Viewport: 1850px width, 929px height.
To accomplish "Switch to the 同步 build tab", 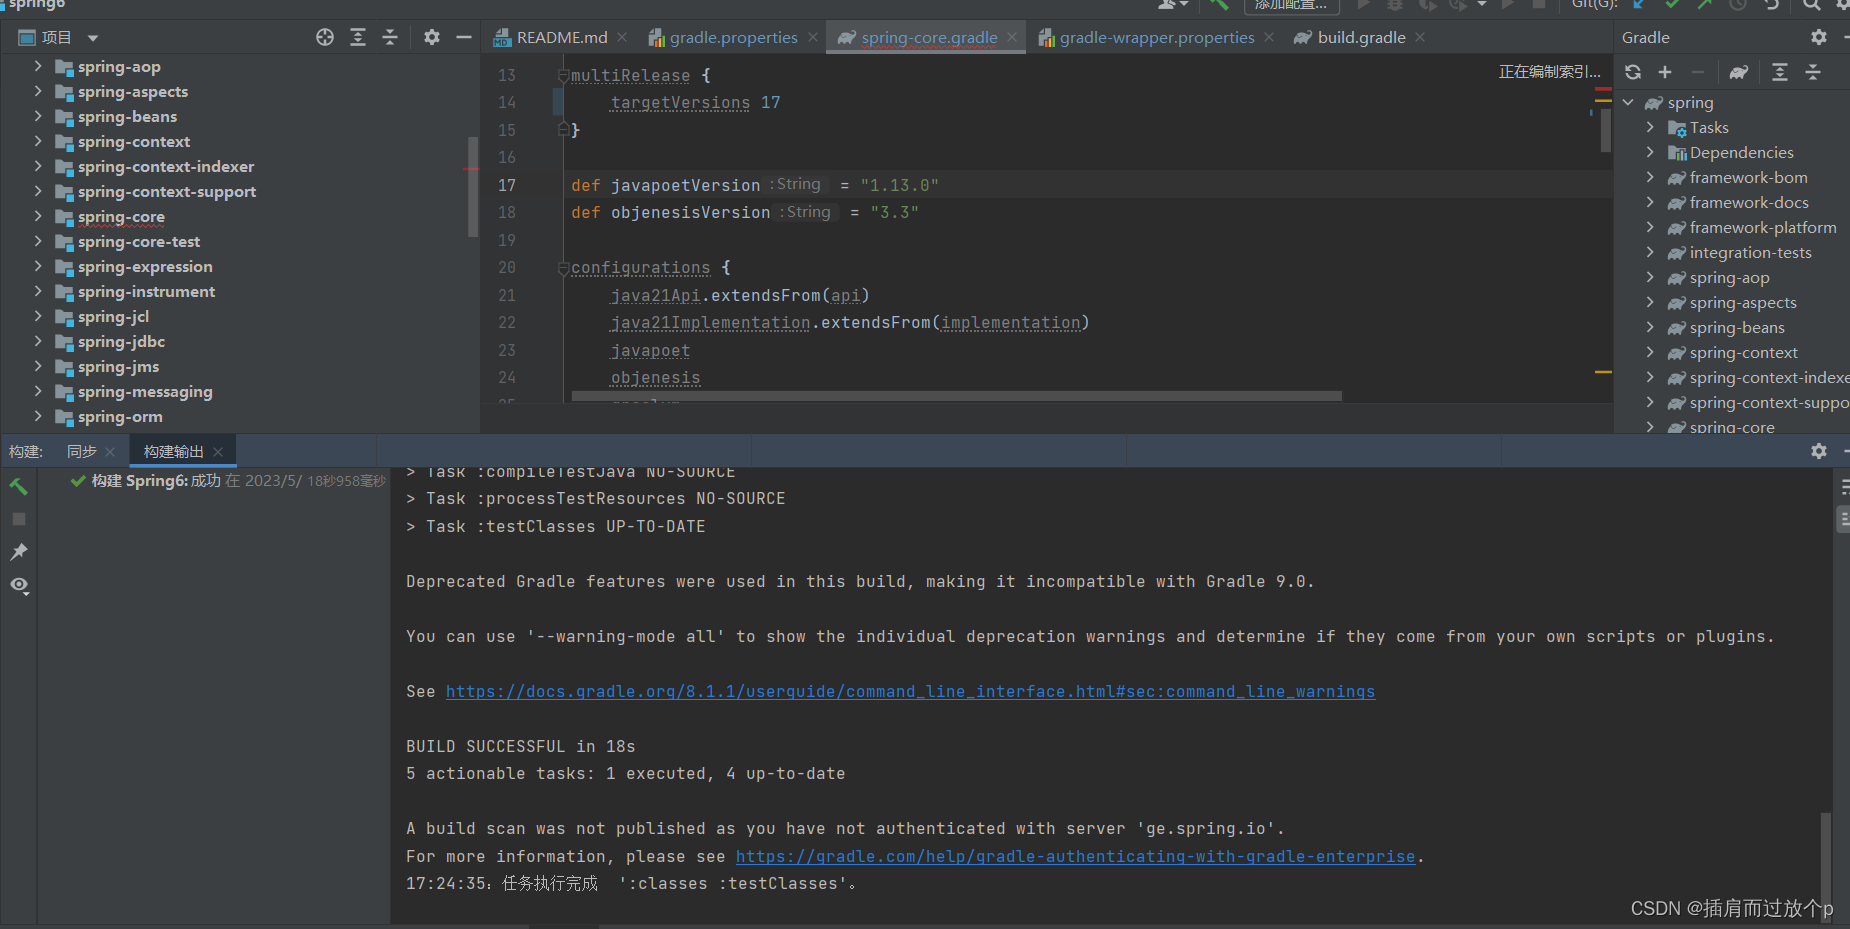I will [82, 451].
